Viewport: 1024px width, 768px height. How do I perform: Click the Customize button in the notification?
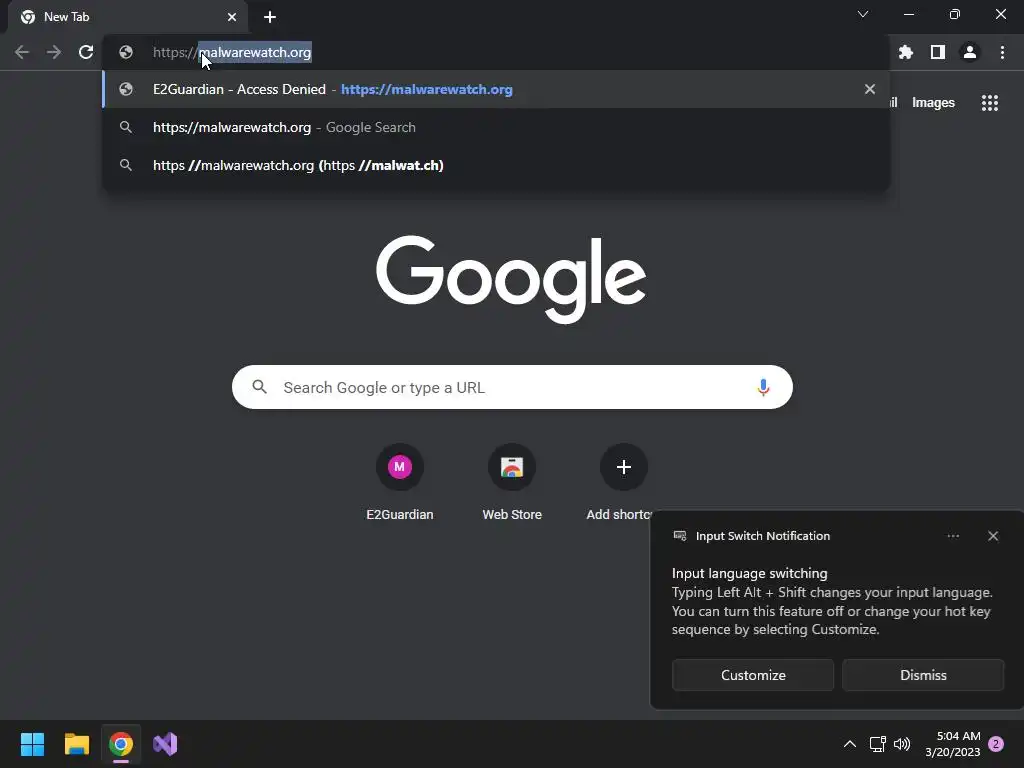tap(753, 675)
